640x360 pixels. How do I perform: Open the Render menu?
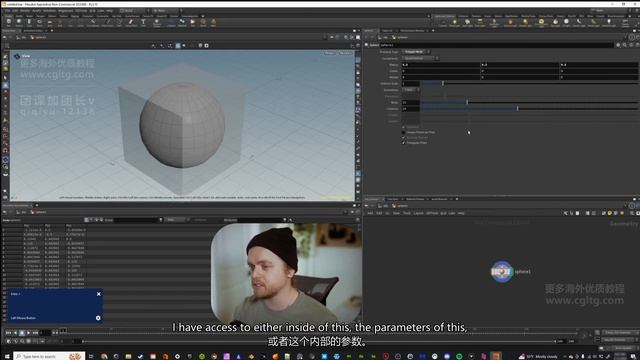pos(25,11)
